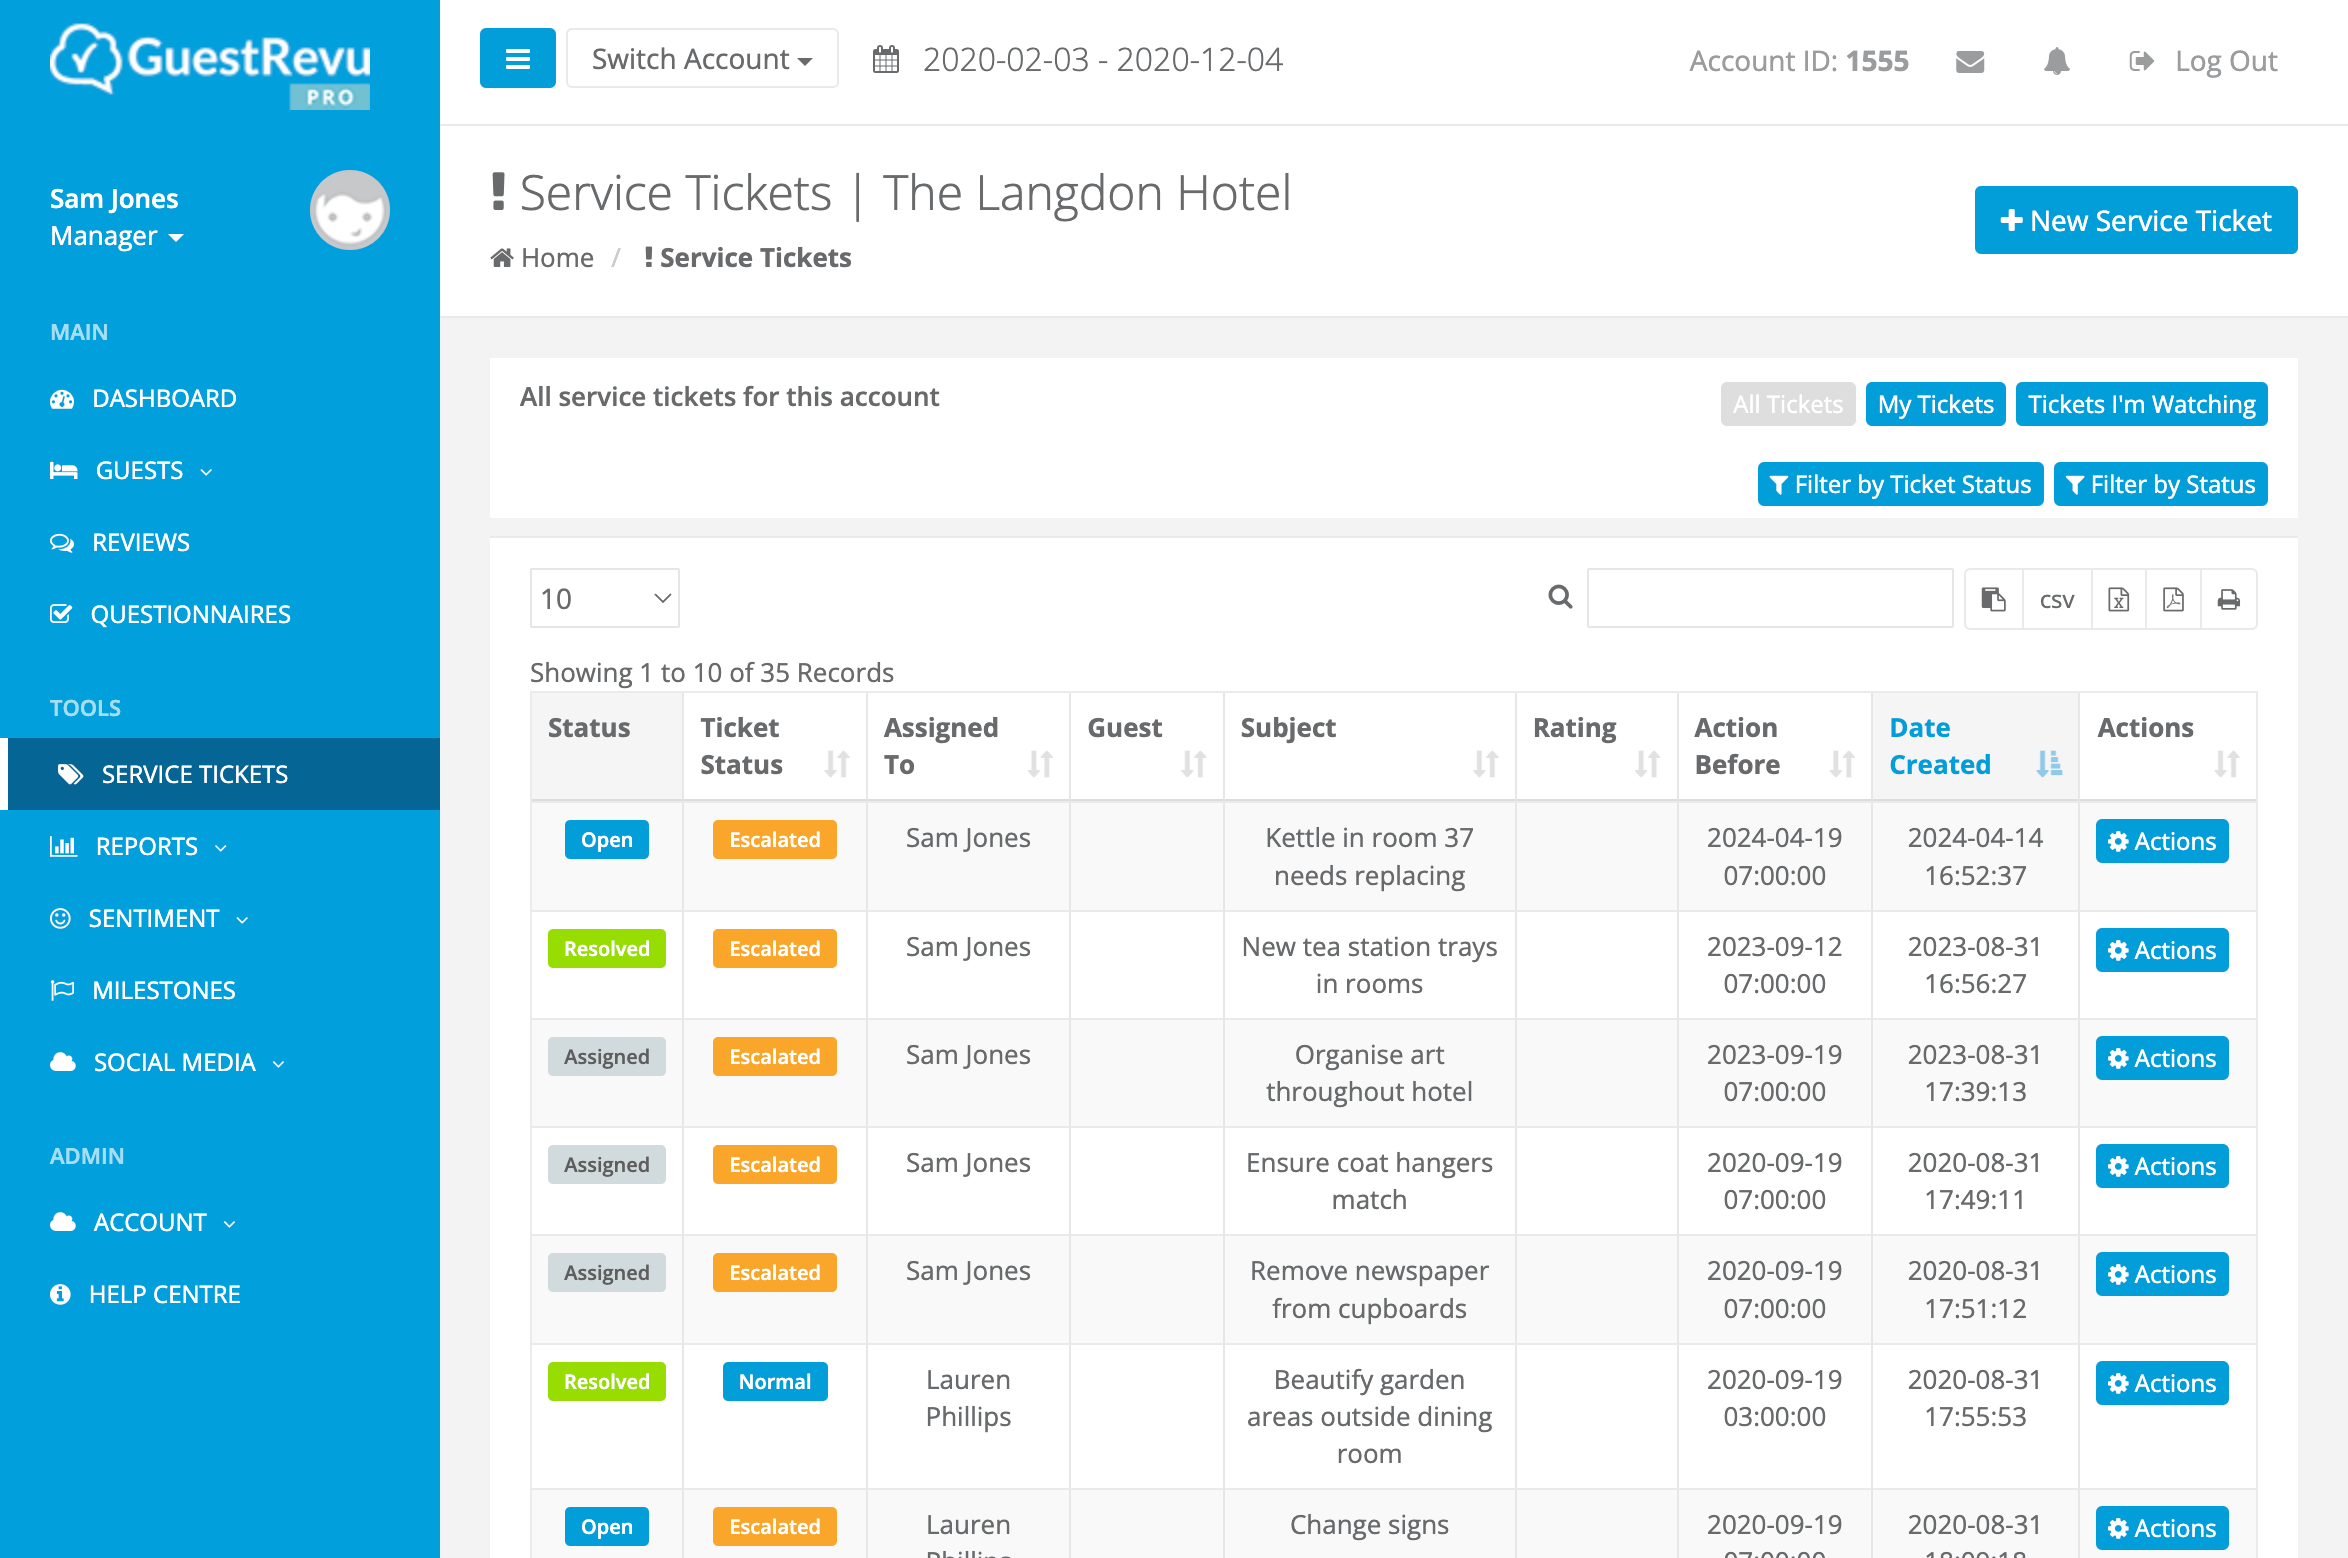Export table to PDF file icon

pos(2173,599)
